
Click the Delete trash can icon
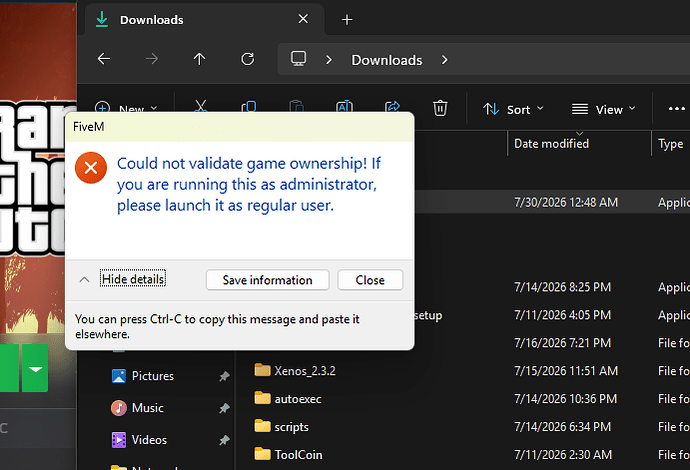(x=440, y=108)
